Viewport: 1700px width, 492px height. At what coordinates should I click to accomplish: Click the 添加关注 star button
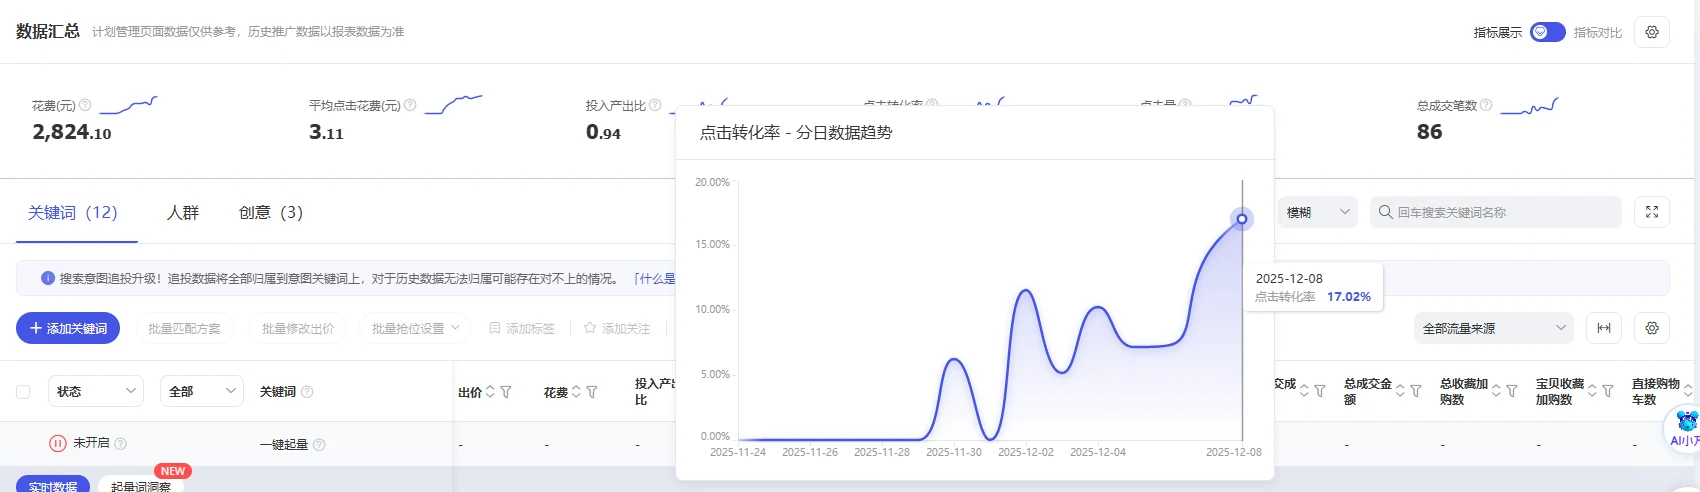click(617, 328)
